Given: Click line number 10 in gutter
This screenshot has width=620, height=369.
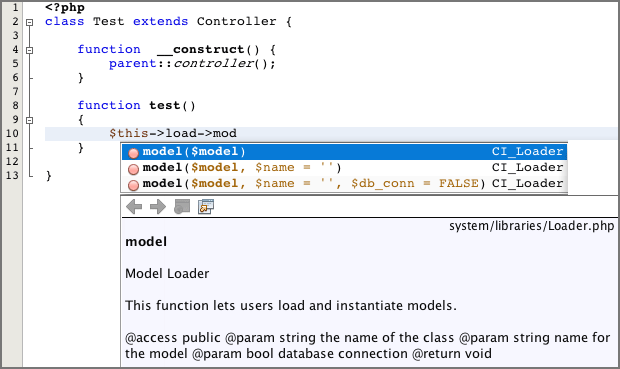Looking at the screenshot, I should 12,133.
